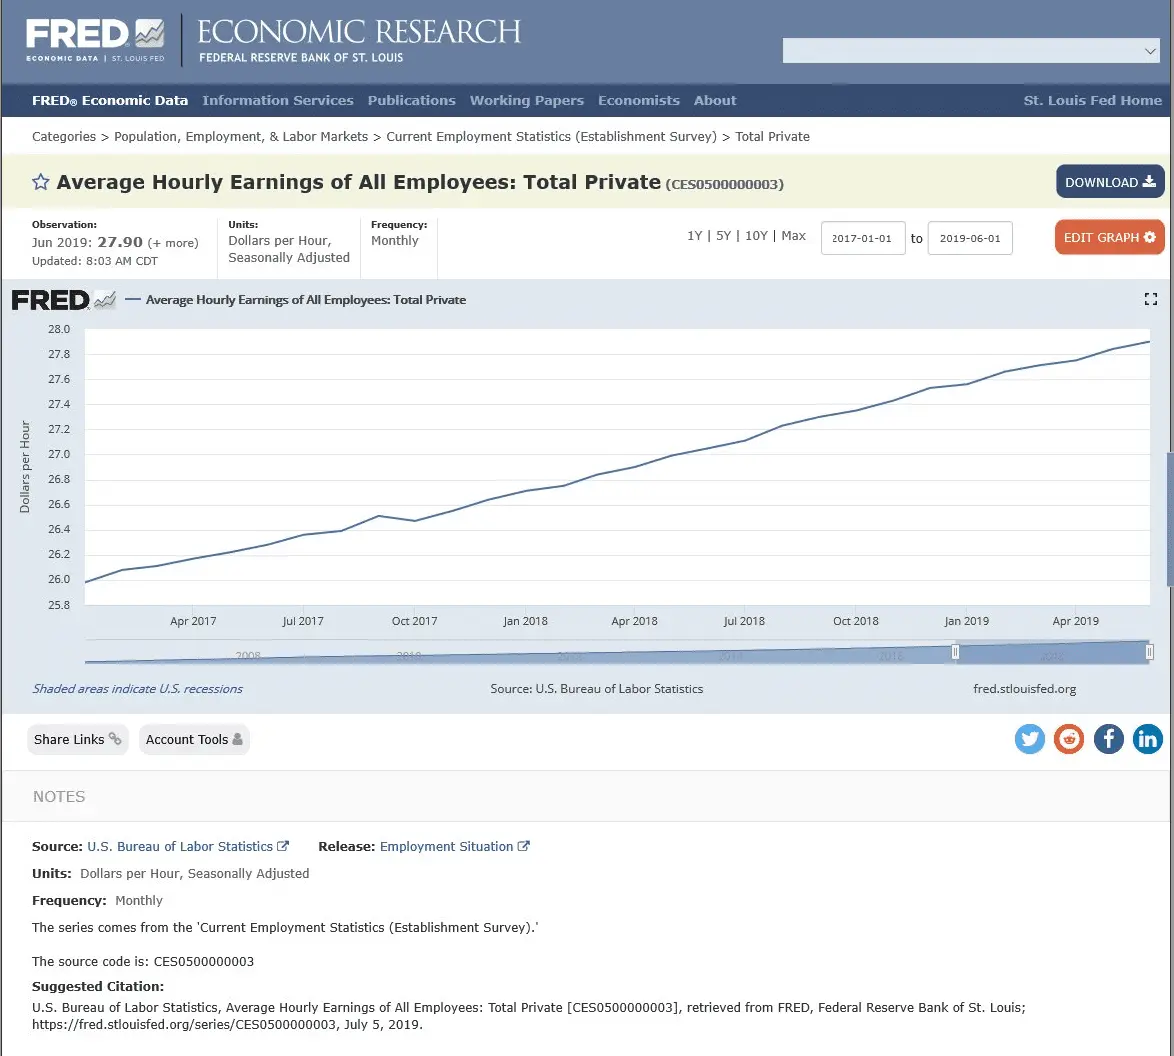Click the star favorite icon beside series title
Image resolution: width=1174 pixels, height=1056 pixels.
(41, 182)
